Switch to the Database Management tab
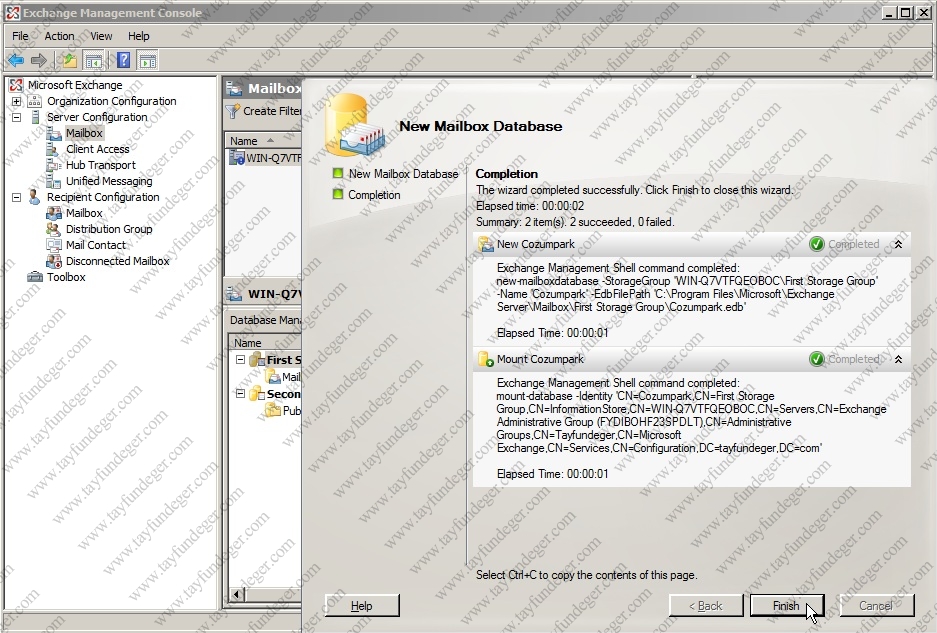The height and width of the screenshot is (633, 937). tap(265, 320)
